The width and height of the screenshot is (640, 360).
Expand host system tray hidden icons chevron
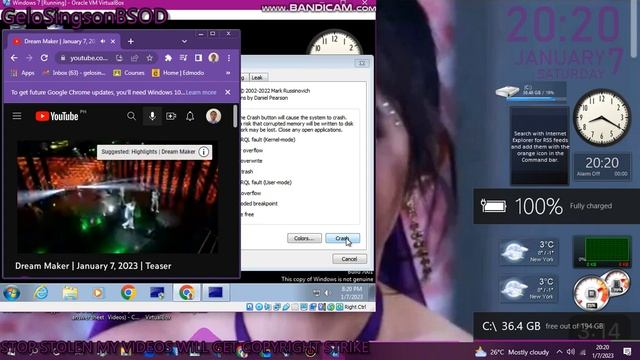pyautogui.click(x=559, y=352)
